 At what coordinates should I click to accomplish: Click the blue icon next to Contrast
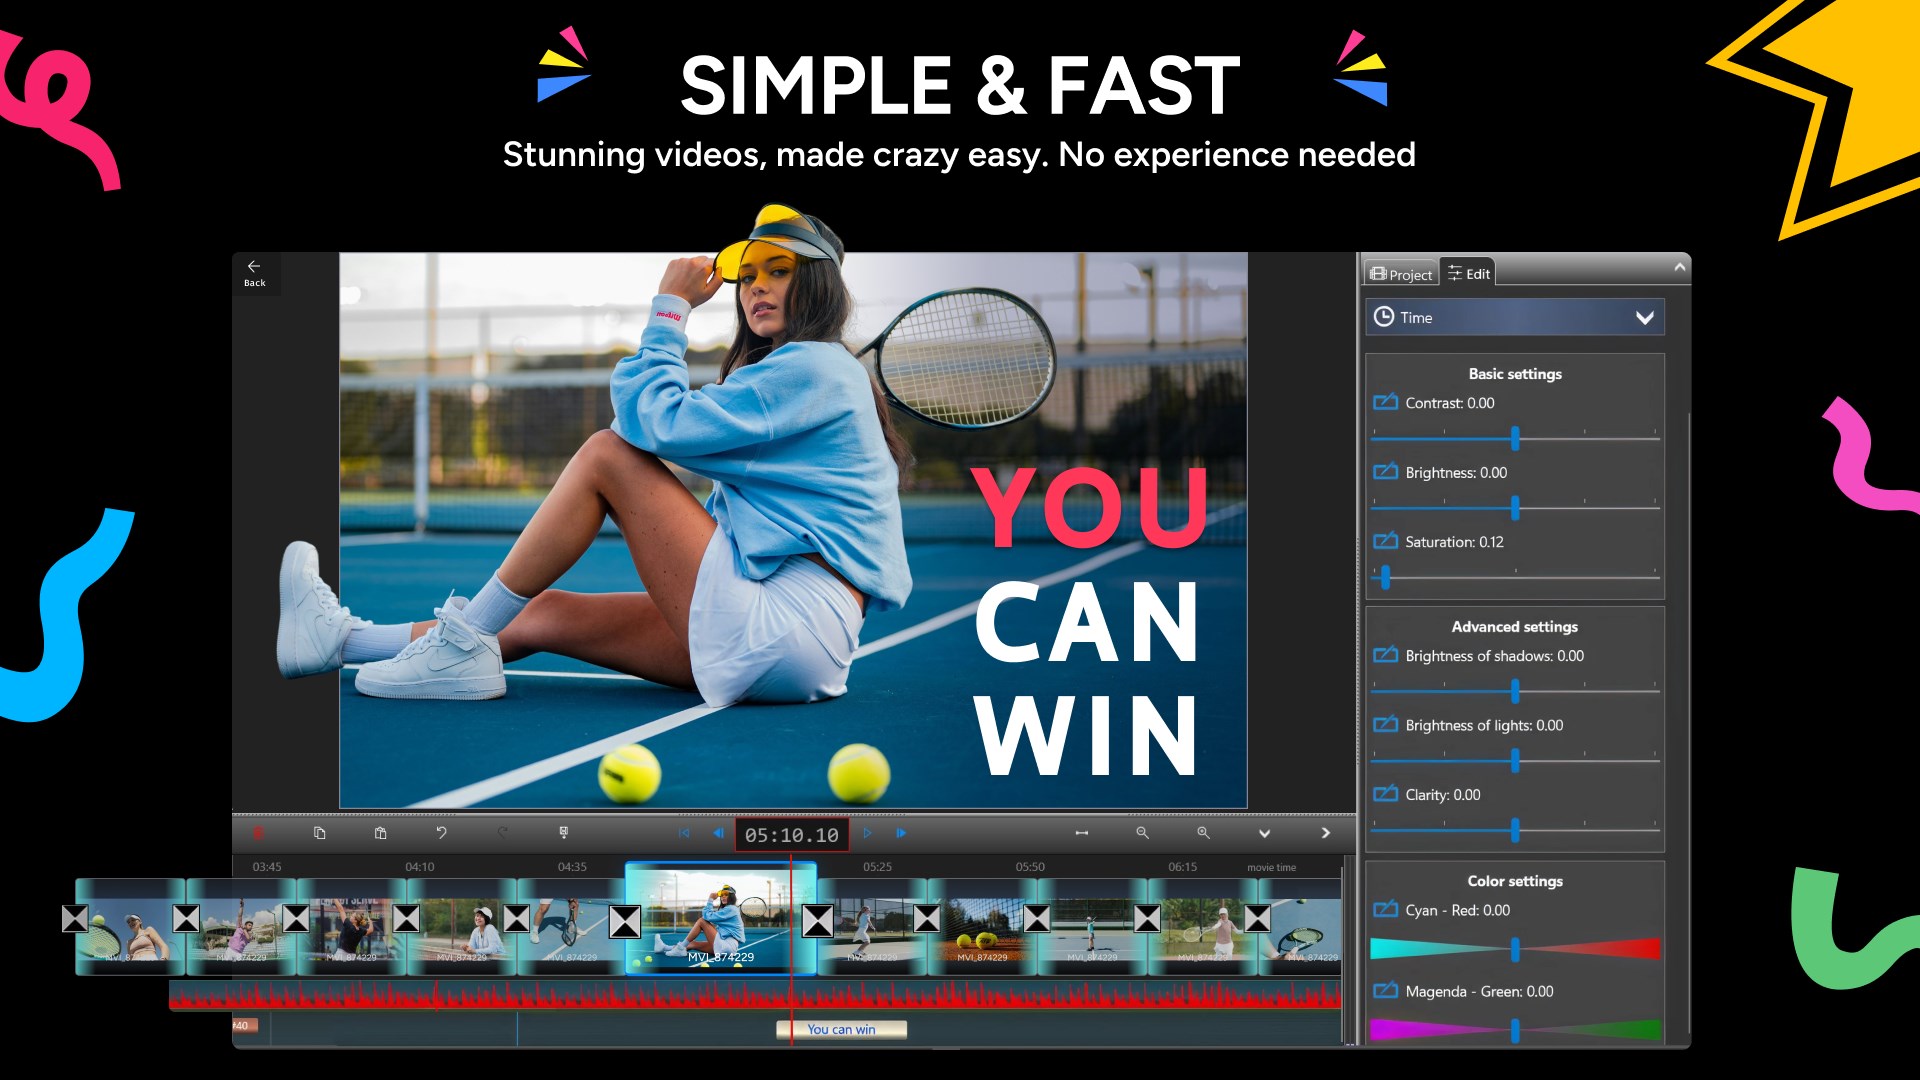1386,402
